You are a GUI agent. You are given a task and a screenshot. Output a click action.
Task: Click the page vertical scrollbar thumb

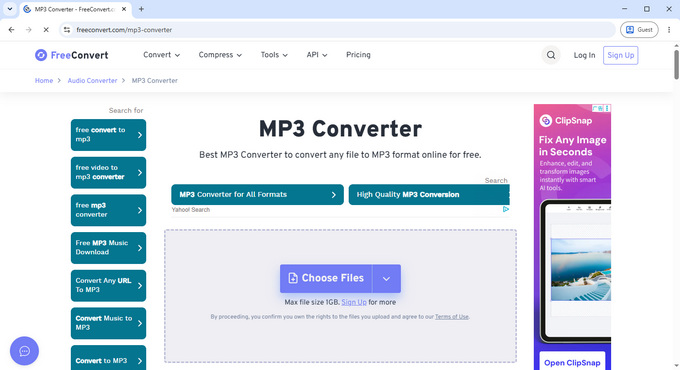pyautogui.click(x=676, y=64)
